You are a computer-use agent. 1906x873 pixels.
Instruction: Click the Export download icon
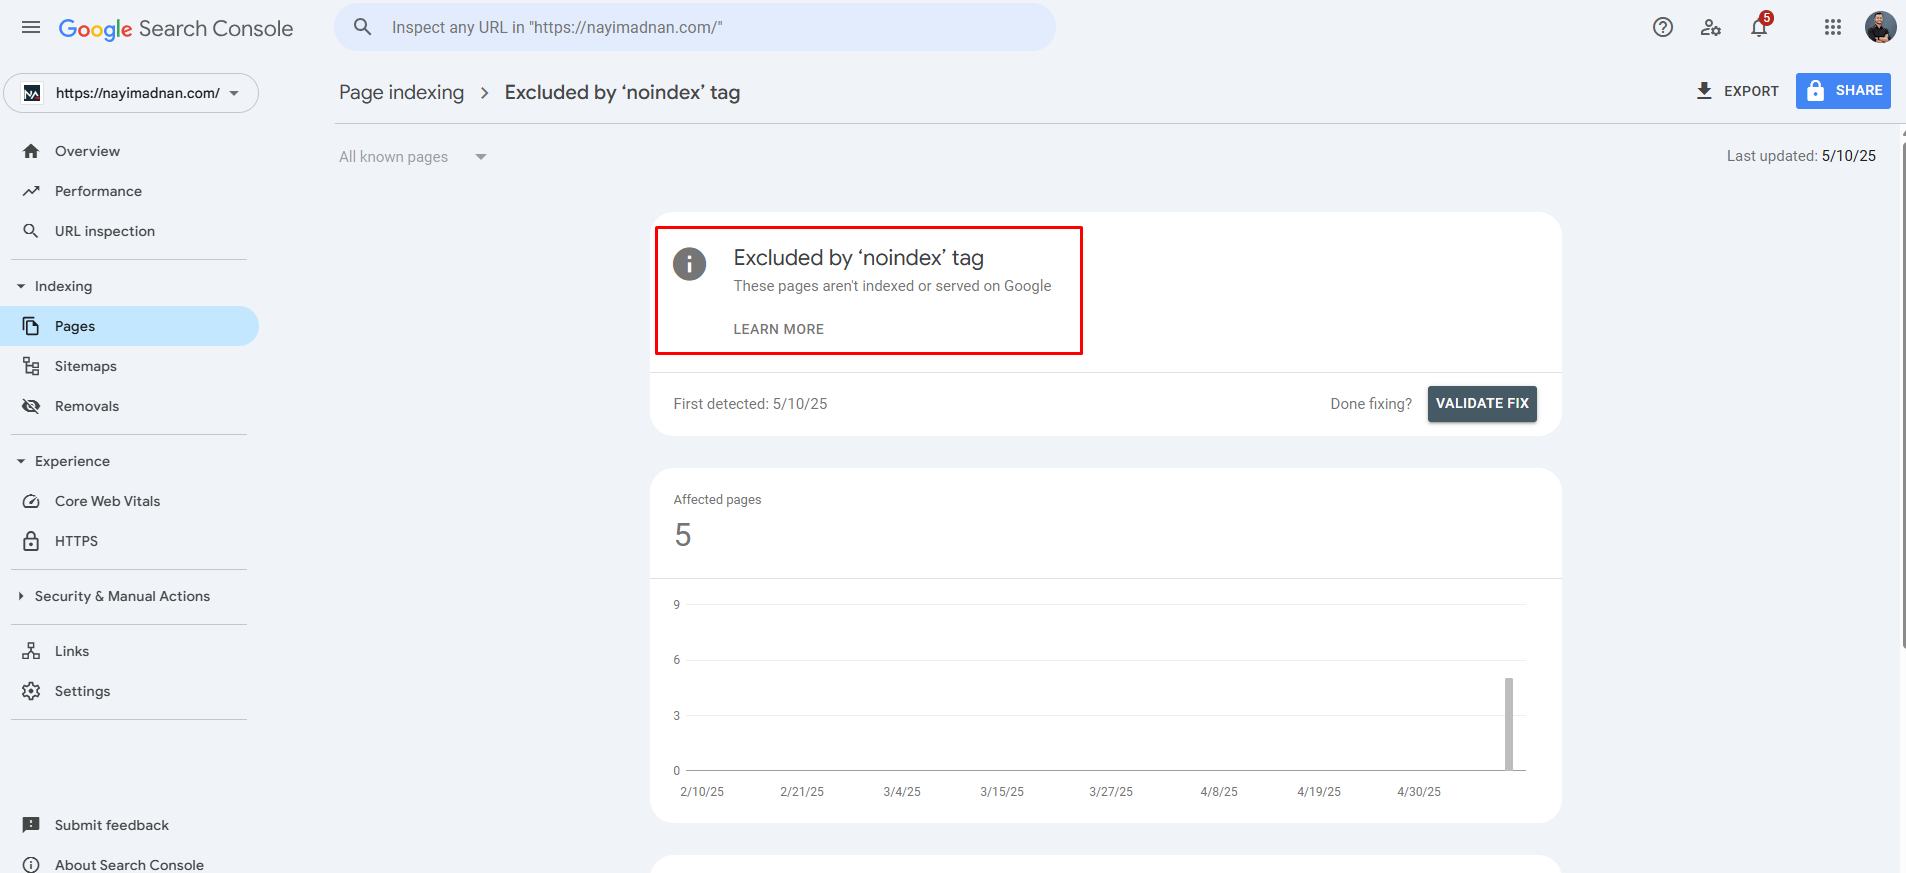(1705, 91)
